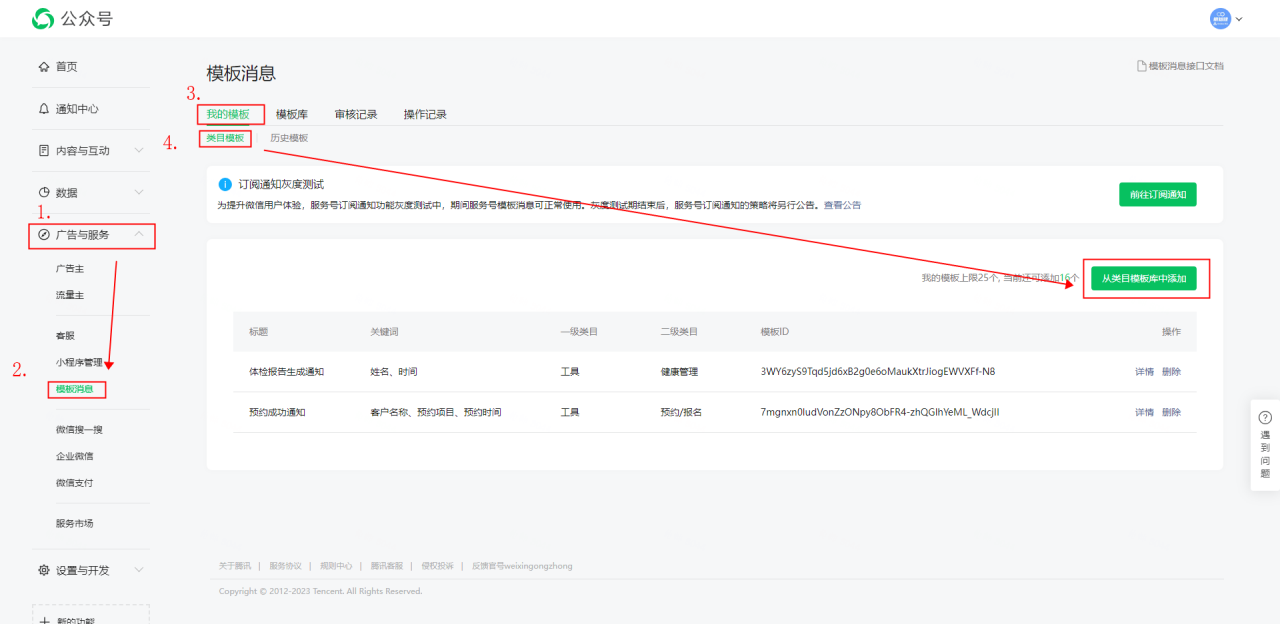Click the 遇到问题 help question icon

pos(1265,417)
